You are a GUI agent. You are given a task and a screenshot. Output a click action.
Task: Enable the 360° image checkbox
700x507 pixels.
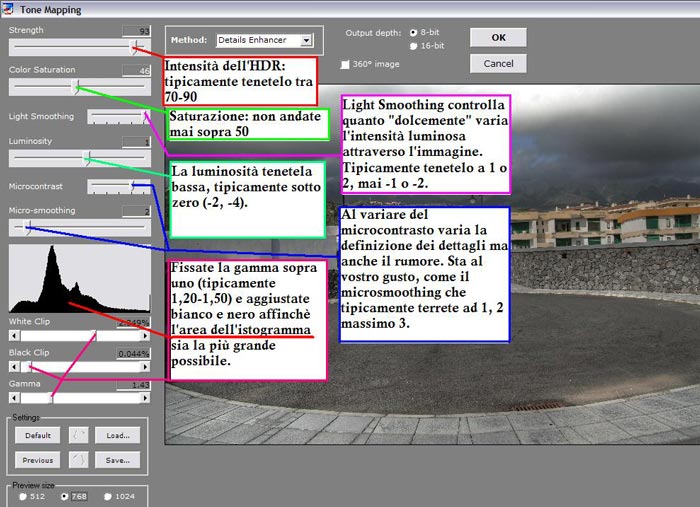tap(346, 64)
